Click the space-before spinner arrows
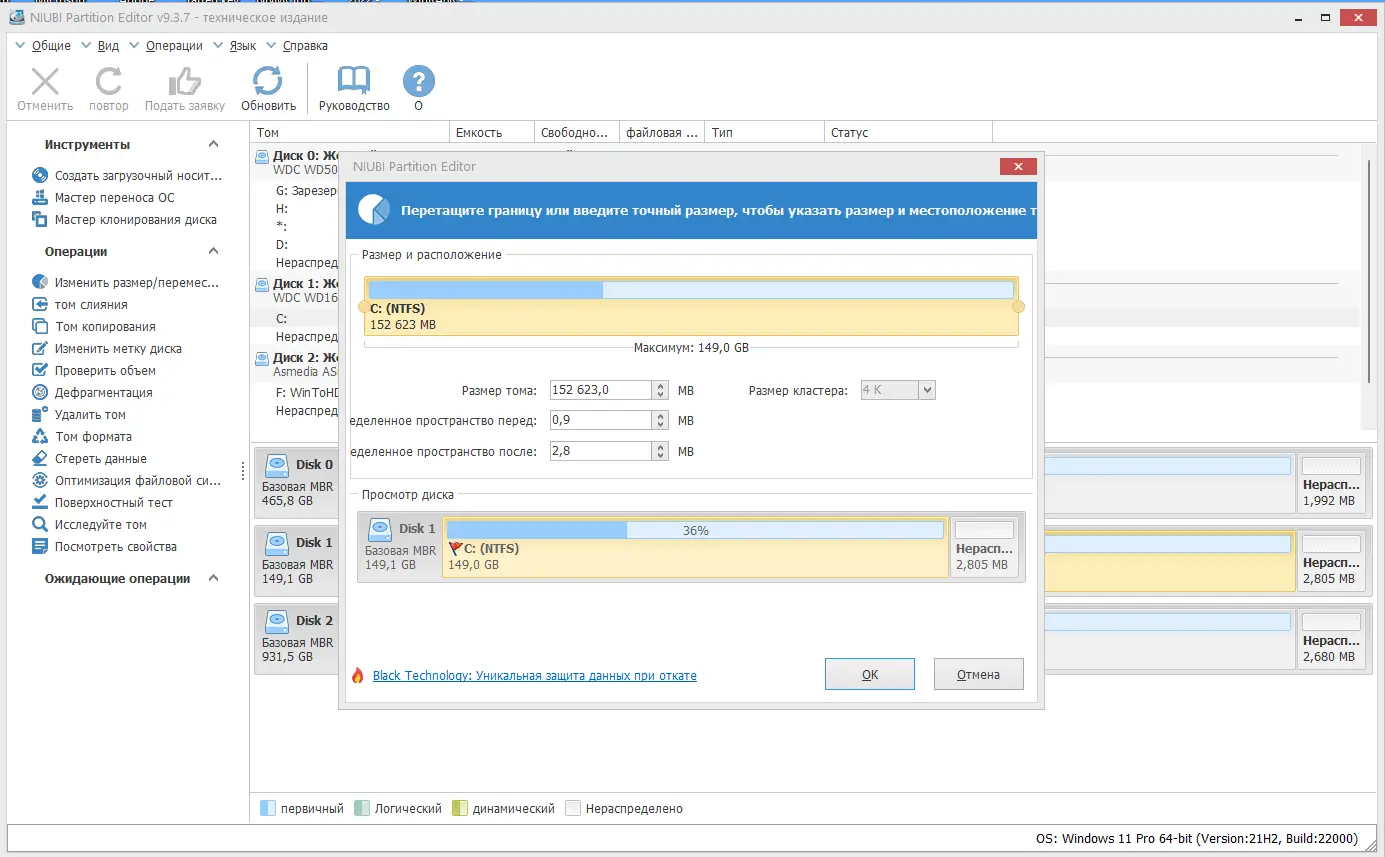Screen dimensions: 1385x857 (x=660, y=420)
